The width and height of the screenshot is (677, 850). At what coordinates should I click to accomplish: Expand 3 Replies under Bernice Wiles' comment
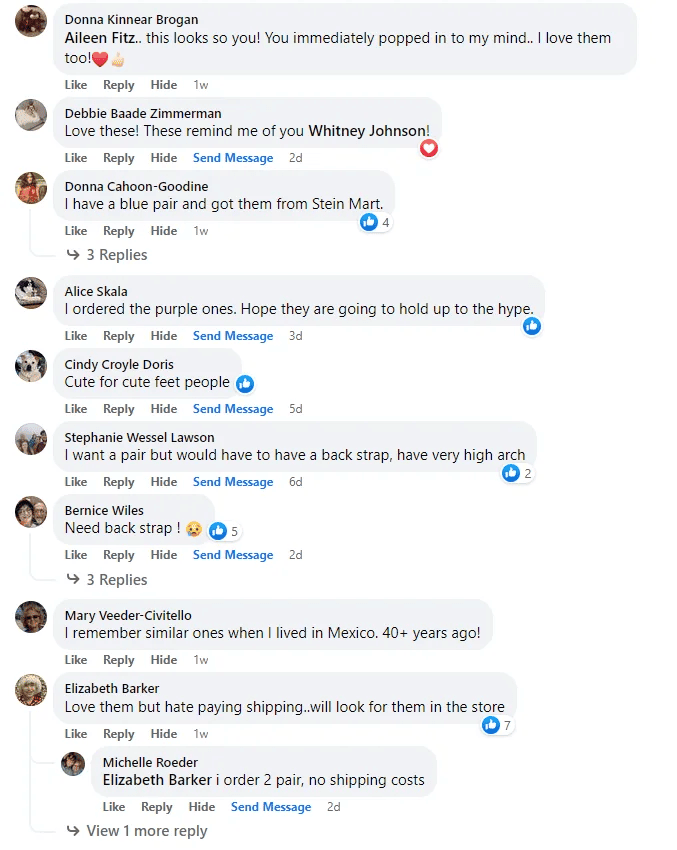[x=116, y=580]
